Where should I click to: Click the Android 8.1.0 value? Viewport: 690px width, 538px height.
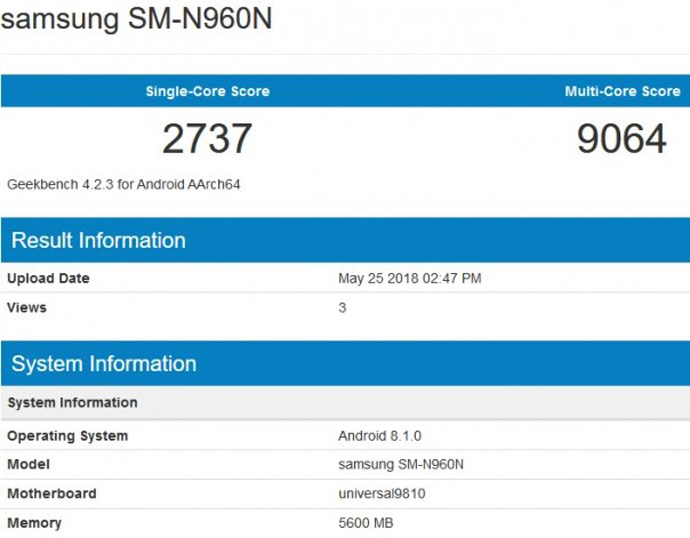pos(381,436)
